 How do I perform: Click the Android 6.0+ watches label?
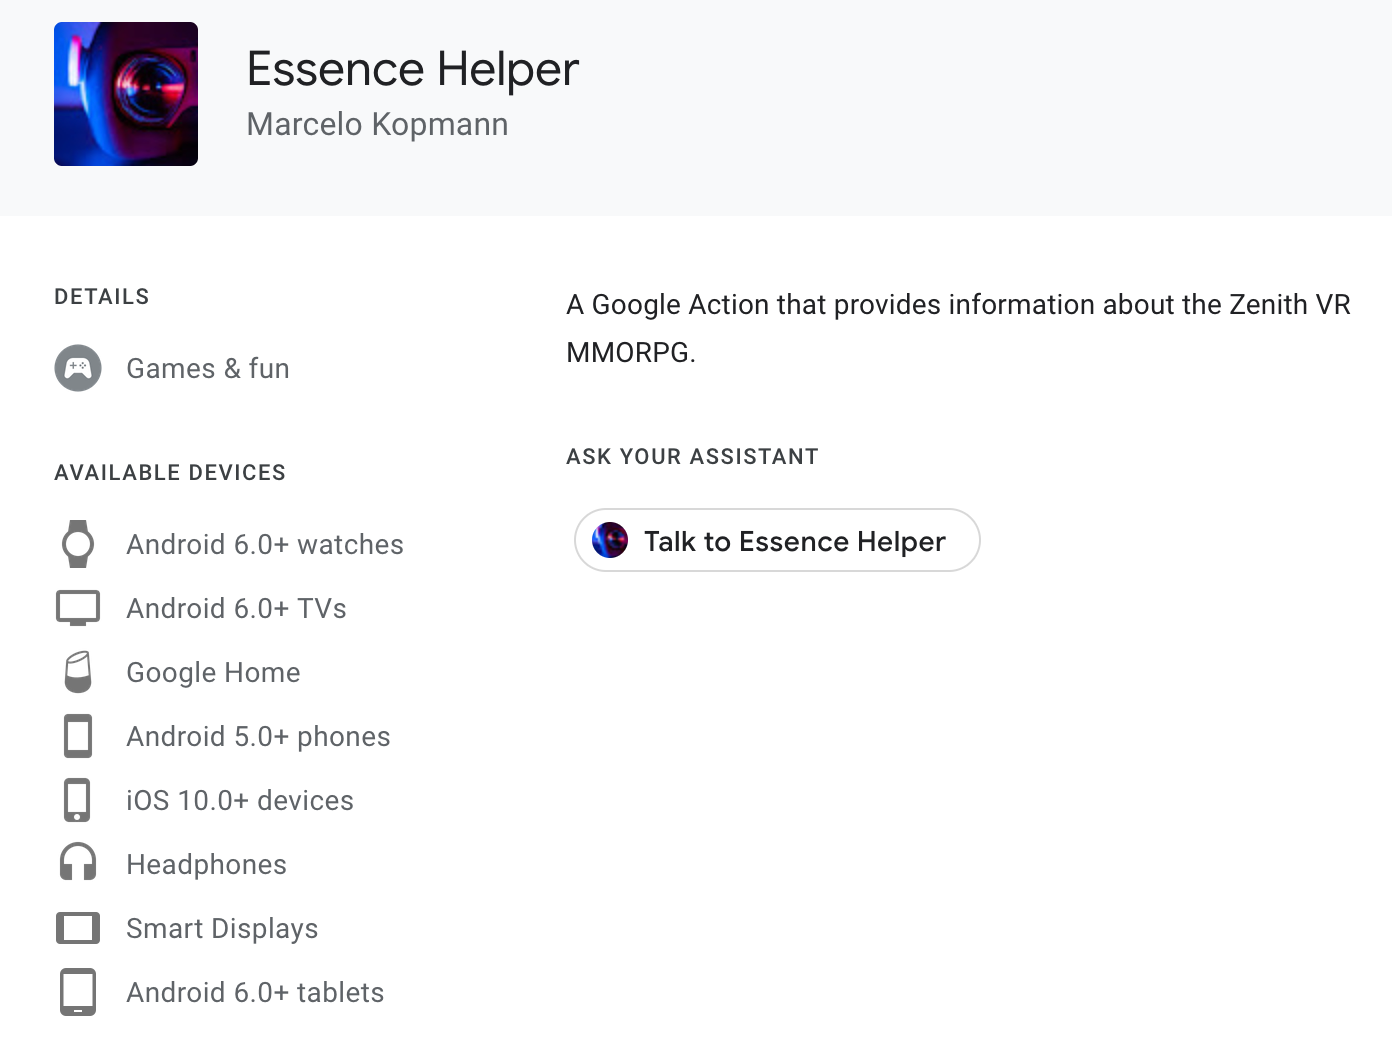click(x=265, y=544)
